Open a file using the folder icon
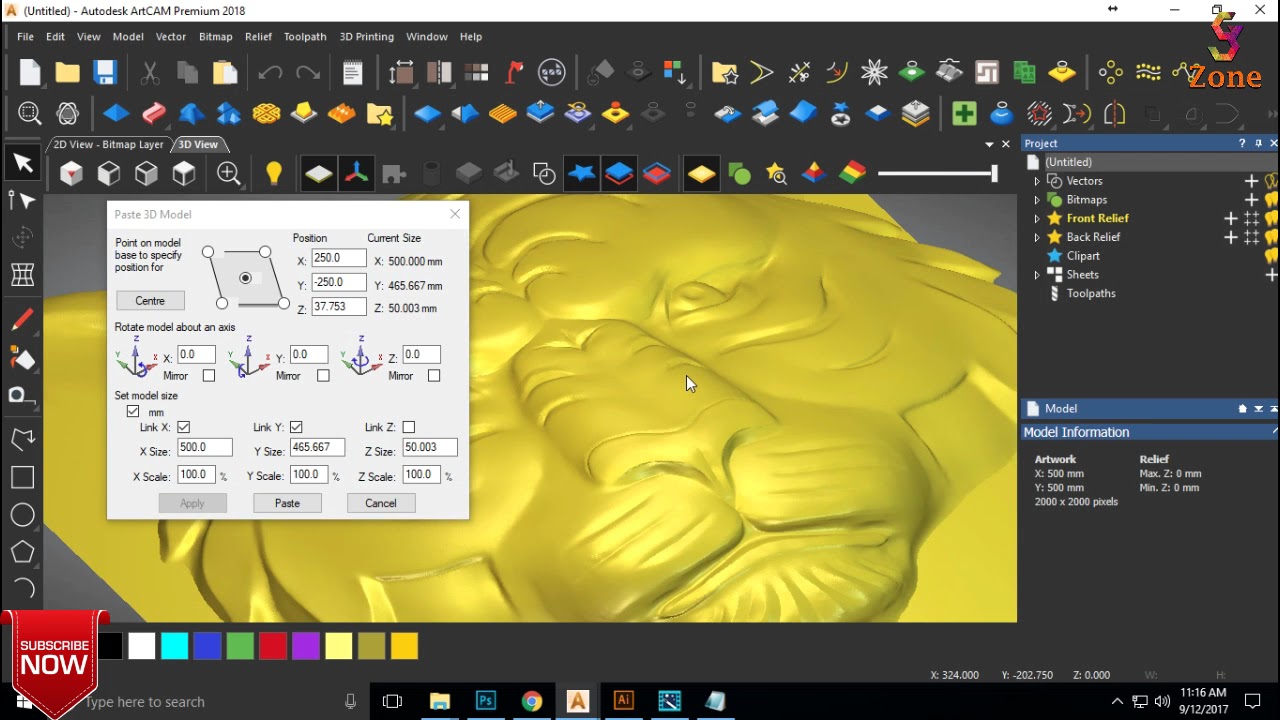 (67, 72)
